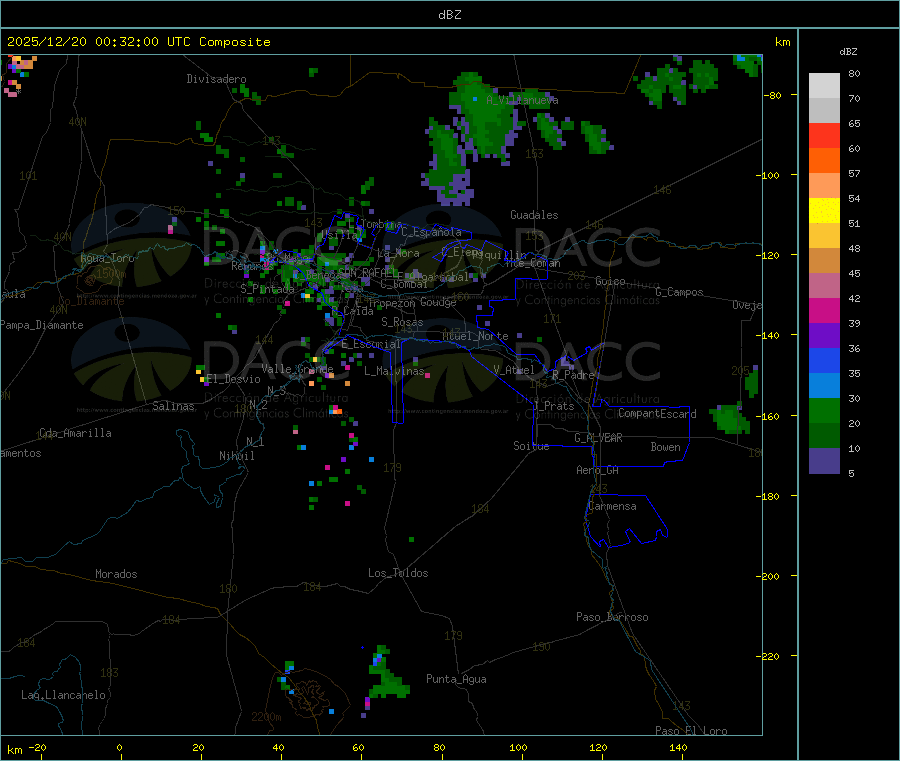Screen dimensions: 900x761
Task: Click the Guadales location label
Action: tap(534, 215)
